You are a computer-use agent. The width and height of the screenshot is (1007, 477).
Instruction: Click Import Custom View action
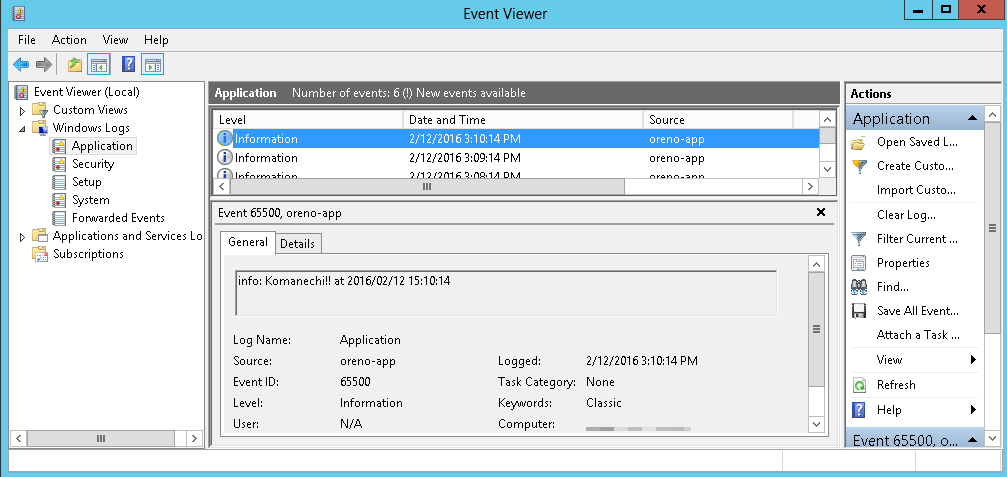[916, 190]
